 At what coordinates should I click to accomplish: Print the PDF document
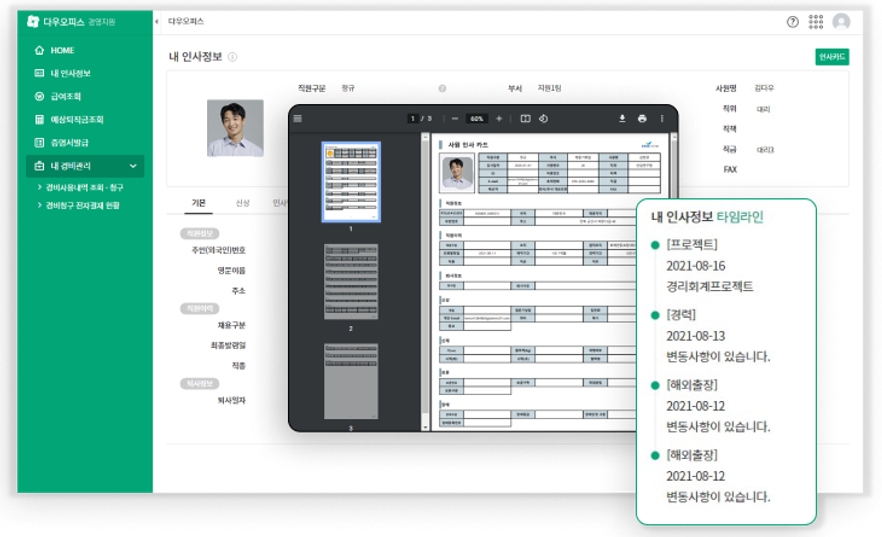642,119
